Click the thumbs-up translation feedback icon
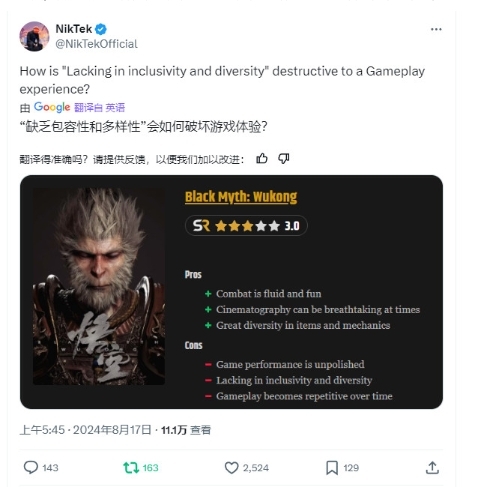 point(262,159)
